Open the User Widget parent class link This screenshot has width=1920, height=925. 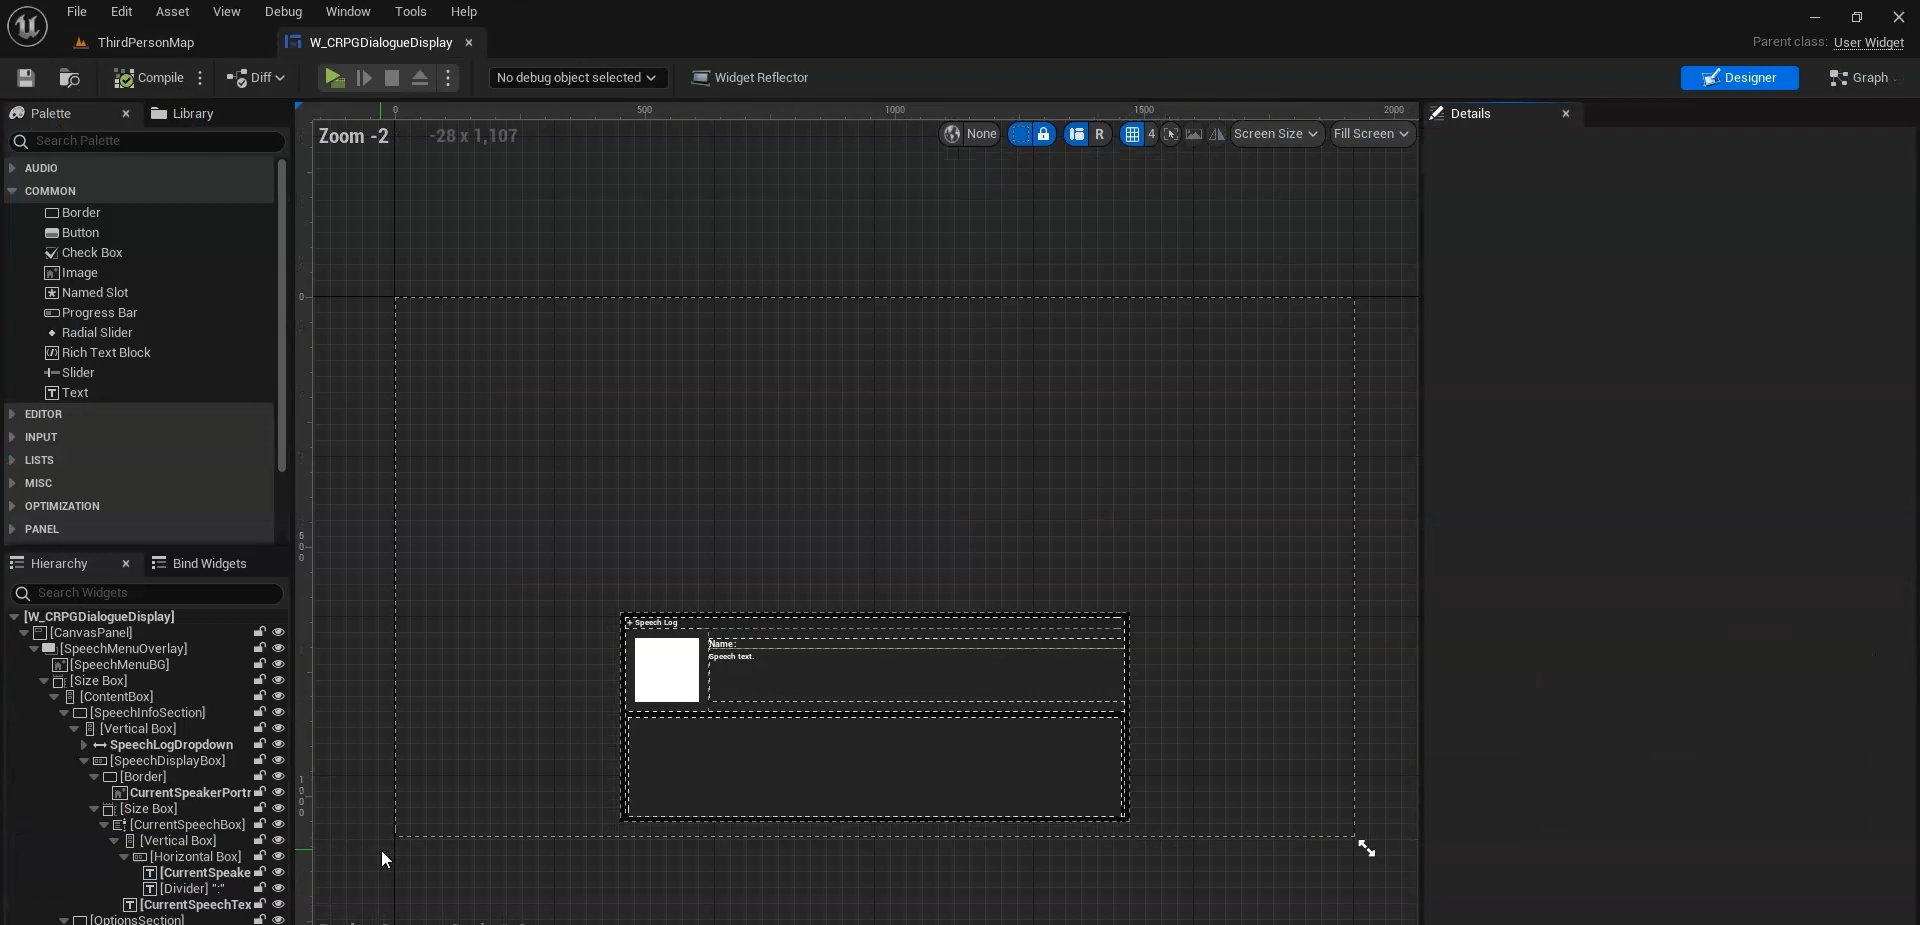(x=1868, y=43)
